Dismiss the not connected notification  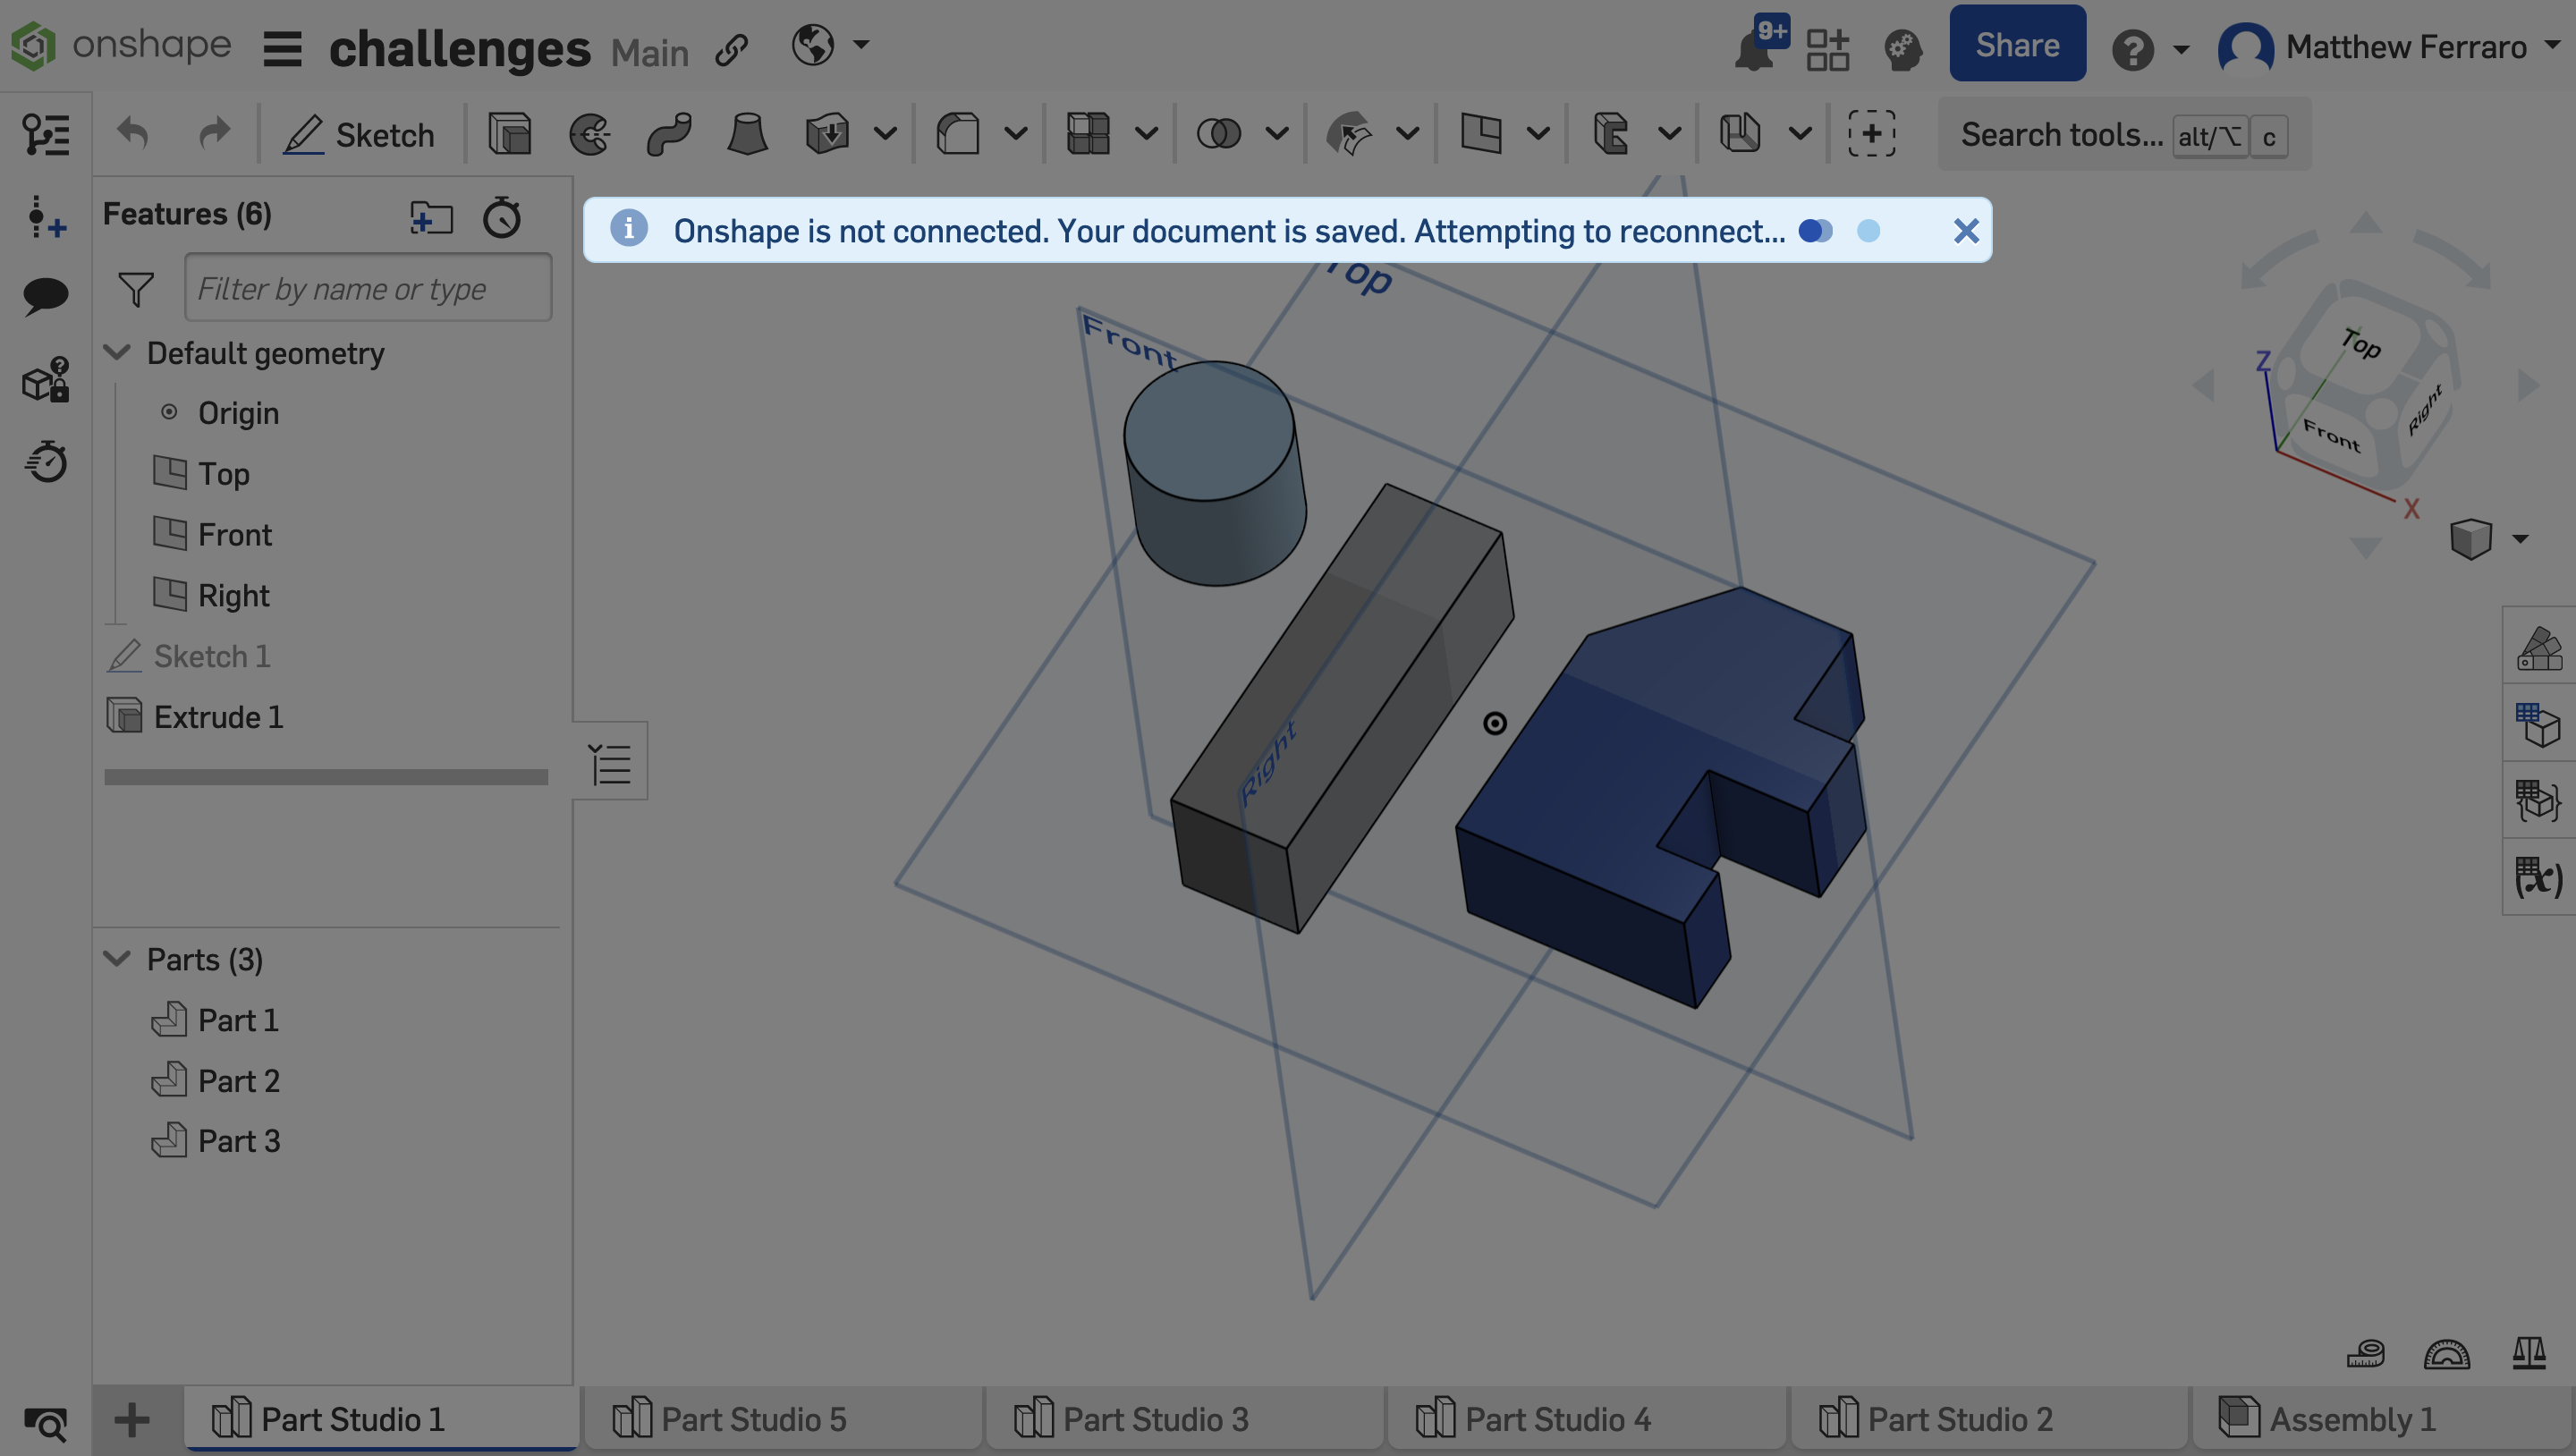tap(1965, 231)
